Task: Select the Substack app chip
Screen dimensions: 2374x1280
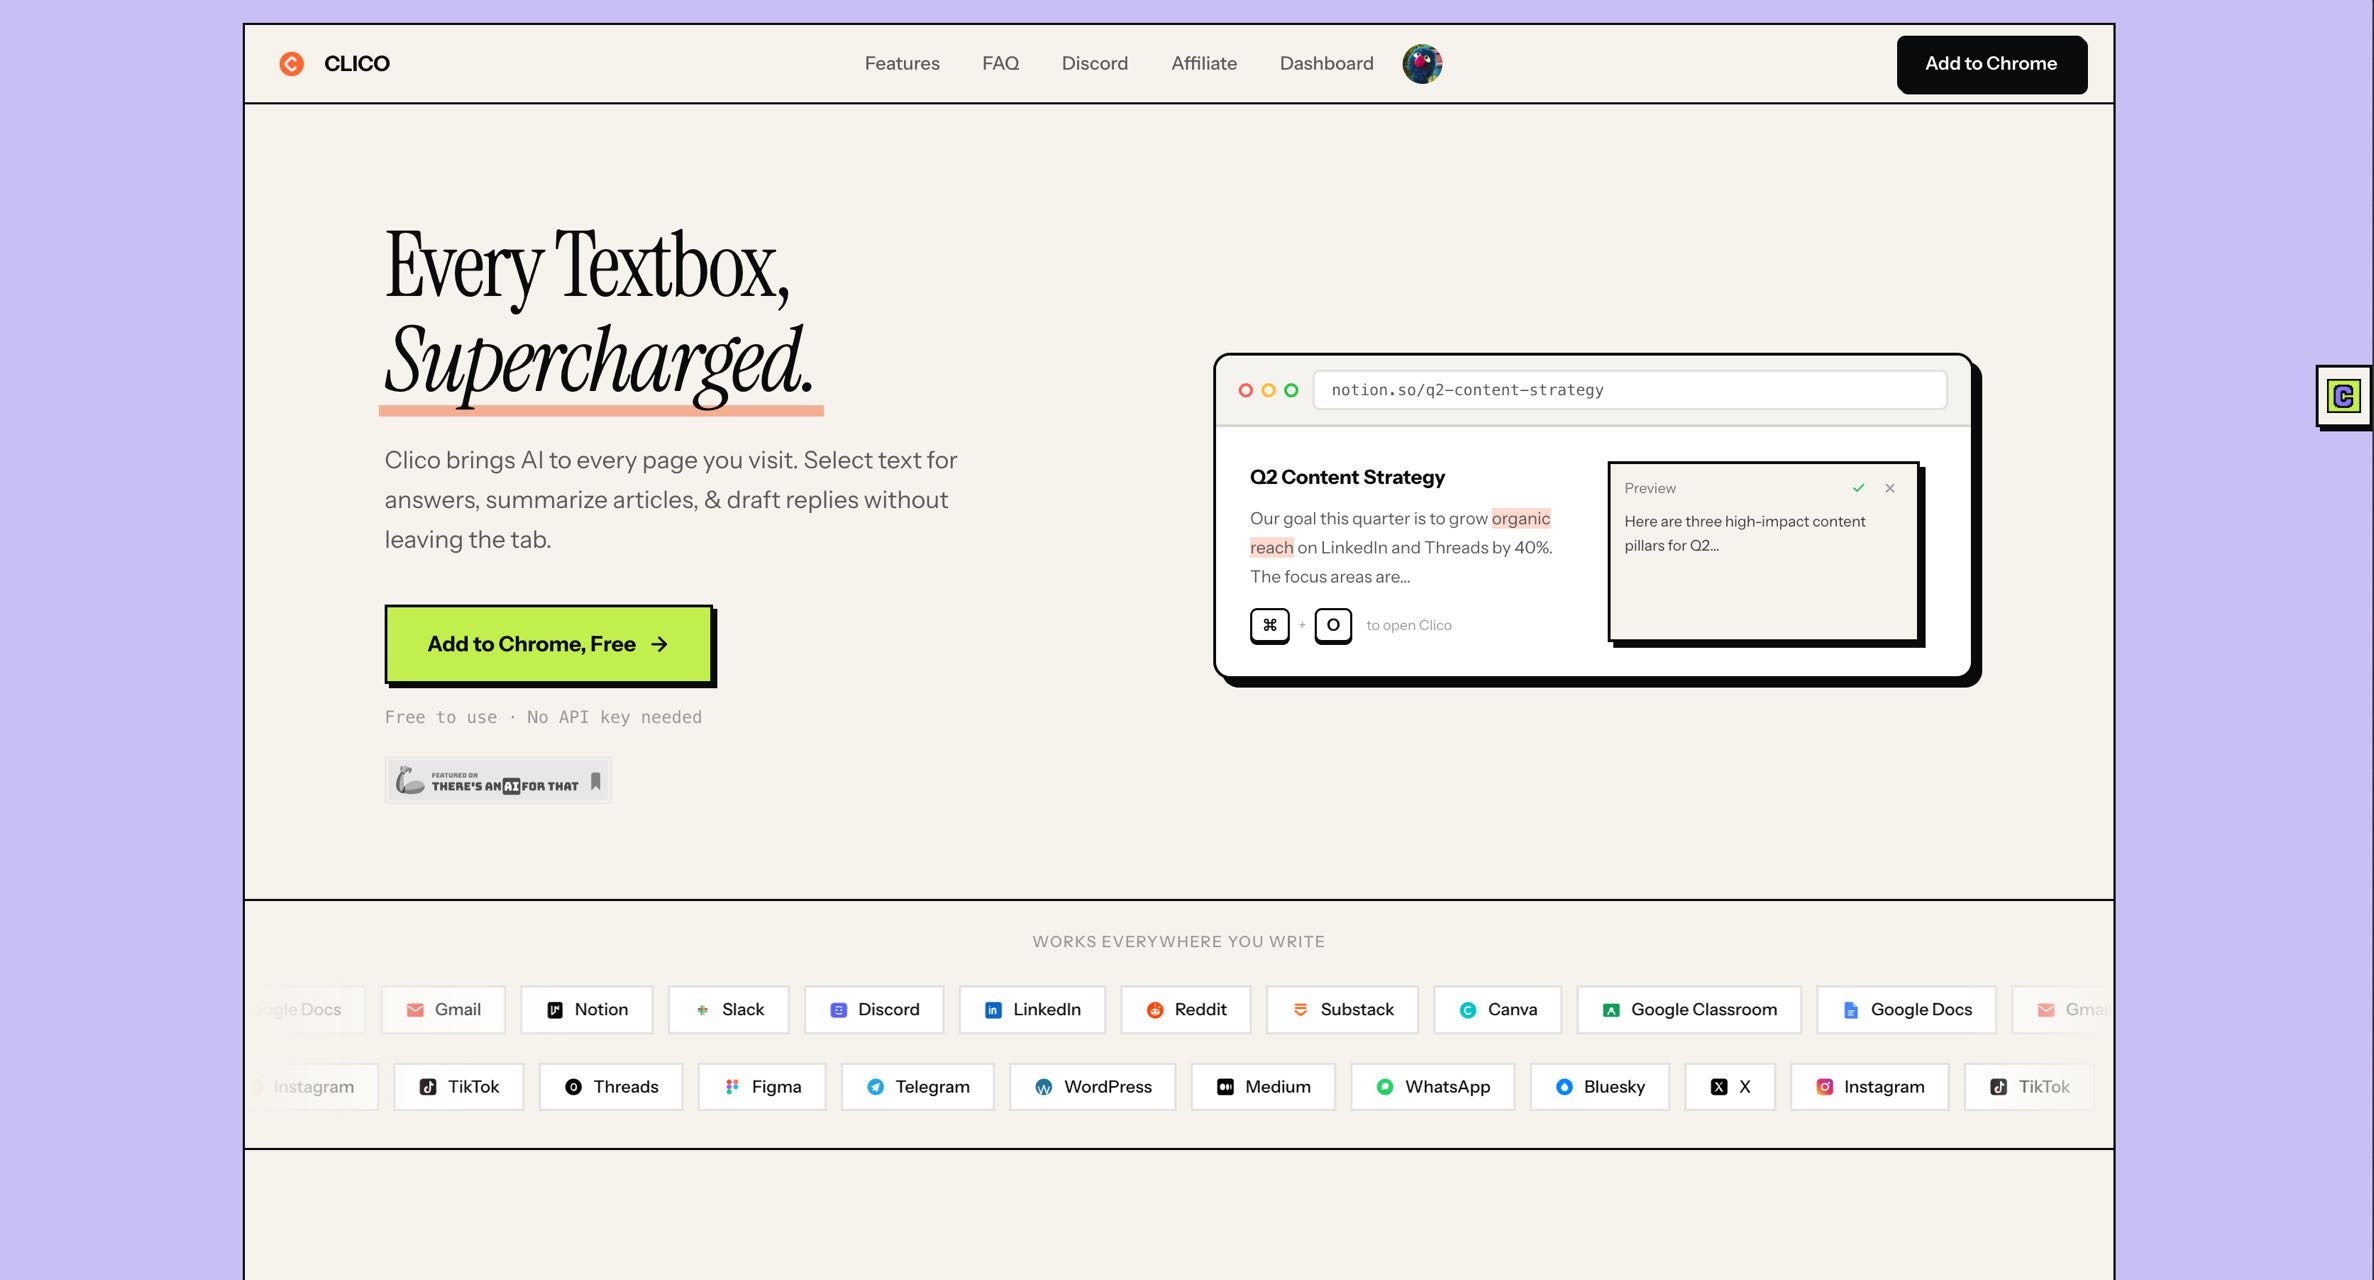Action: pyautogui.click(x=1342, y=1010)
